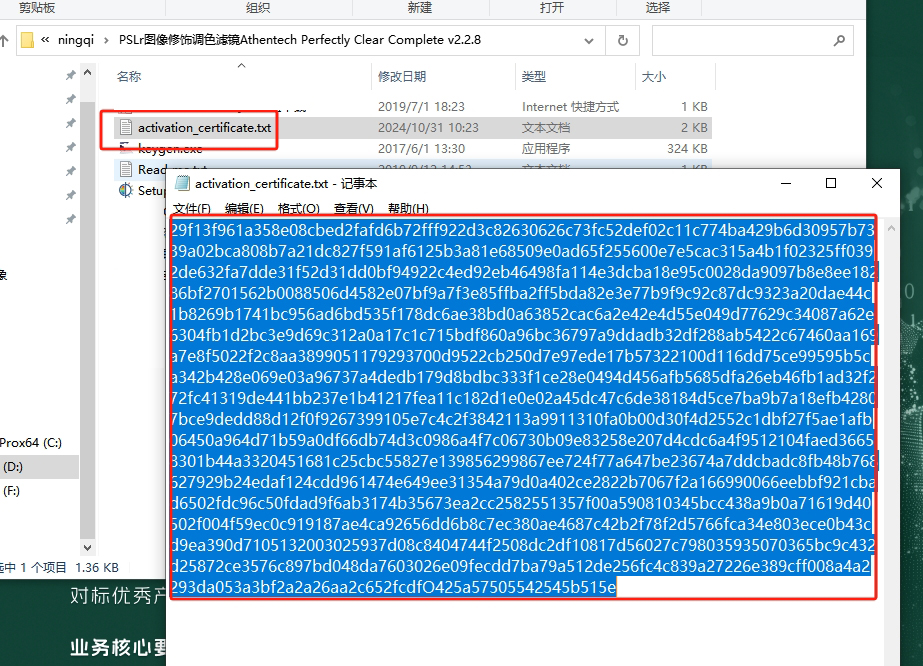The width and height of the screenshot is (923, 666).
Task: Click the 文本文档 type cell
Action: tap(546, 128)
